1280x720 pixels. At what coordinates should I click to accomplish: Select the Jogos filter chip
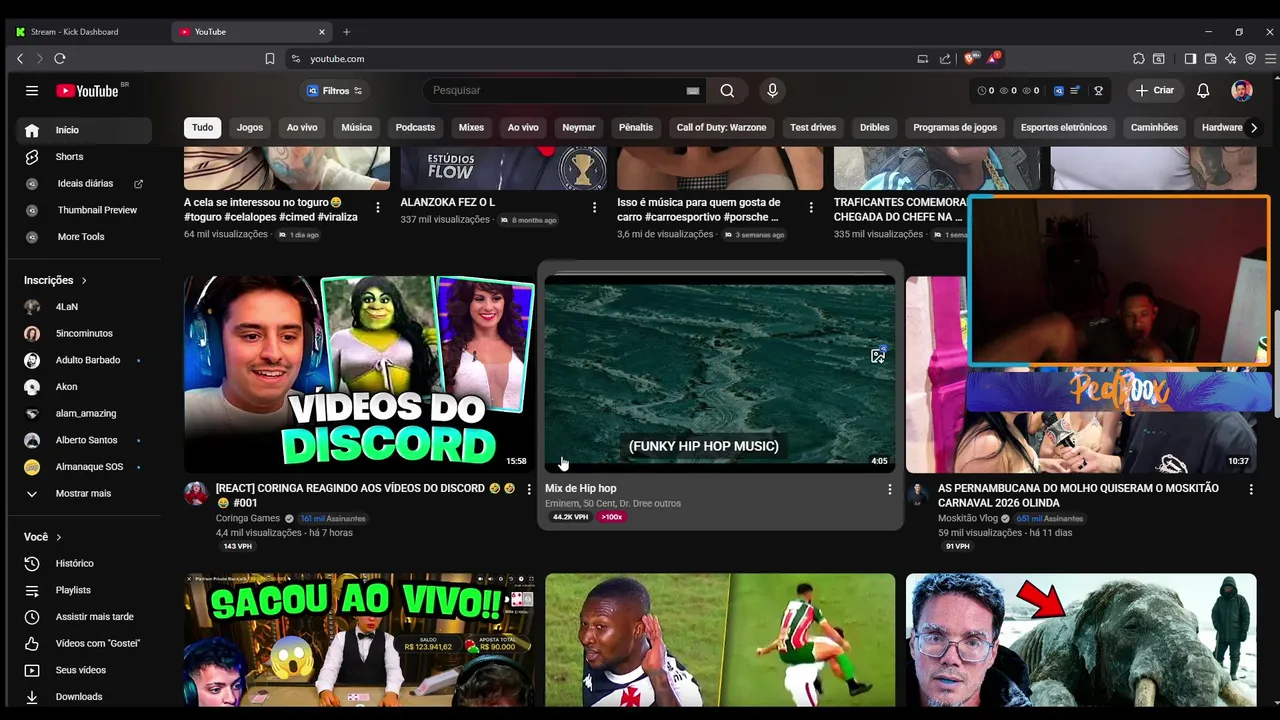[x=250, y=127]
